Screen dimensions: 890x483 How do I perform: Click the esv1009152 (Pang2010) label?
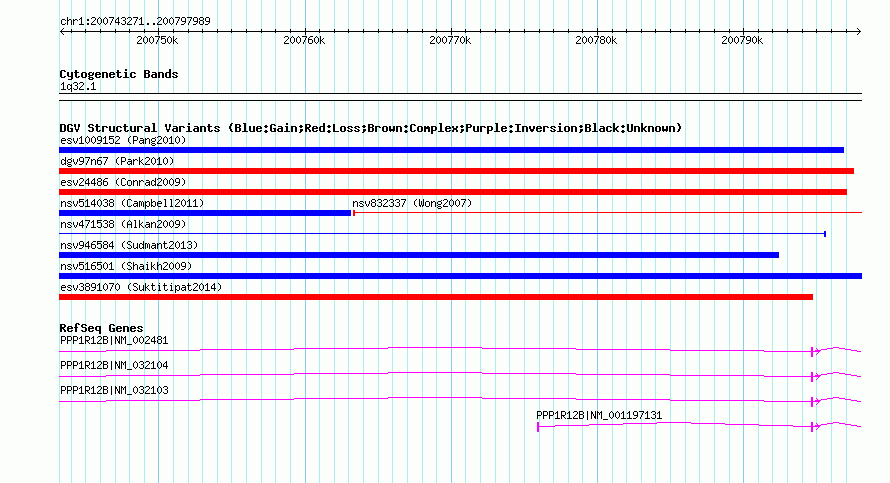tap(123, 140)
